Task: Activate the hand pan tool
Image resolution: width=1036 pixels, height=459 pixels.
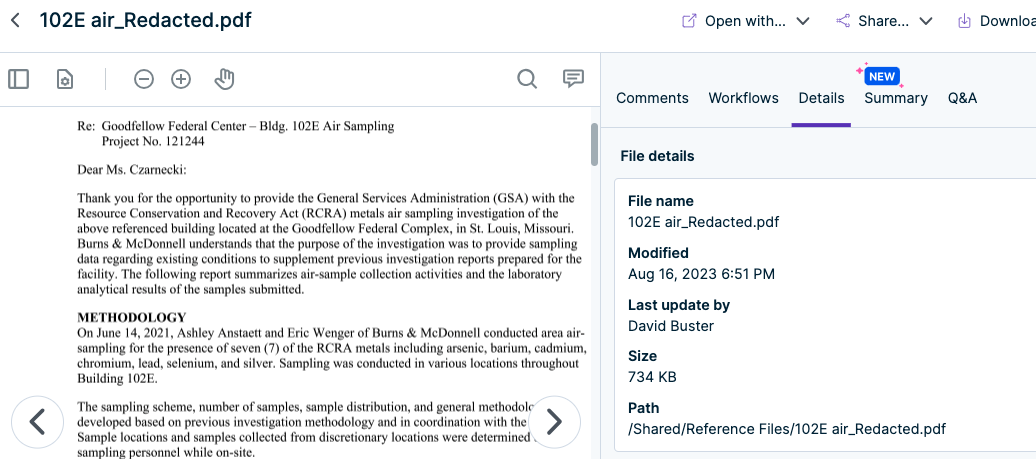Action: tap(224, 79)
